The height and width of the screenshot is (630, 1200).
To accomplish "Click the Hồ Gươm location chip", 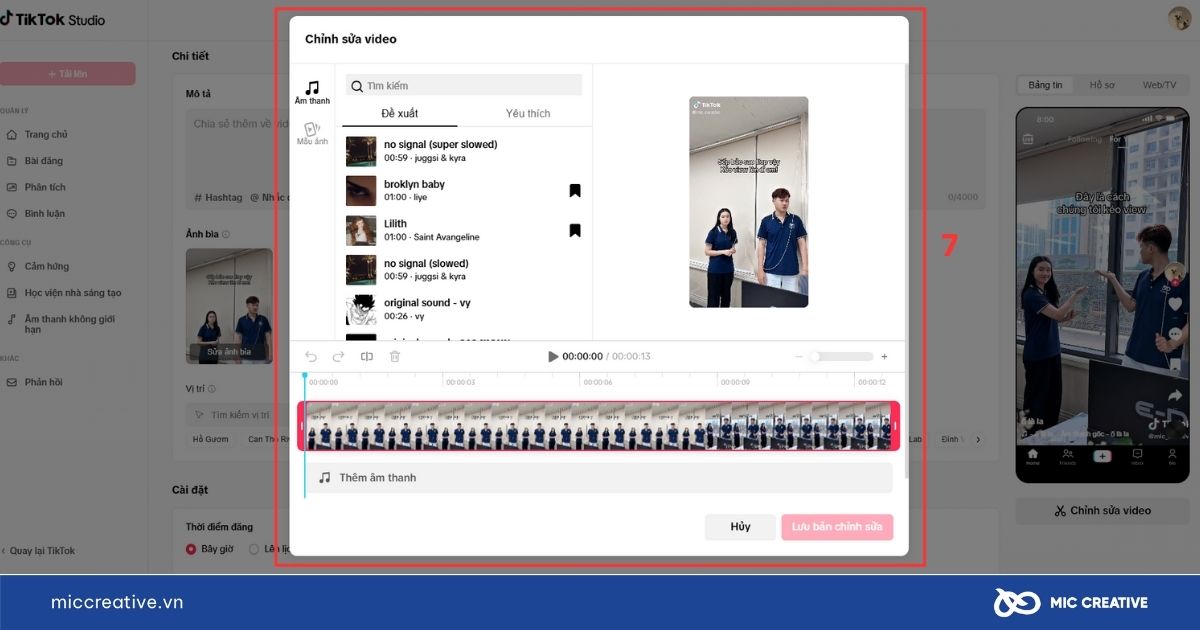I will coord(211,439).
